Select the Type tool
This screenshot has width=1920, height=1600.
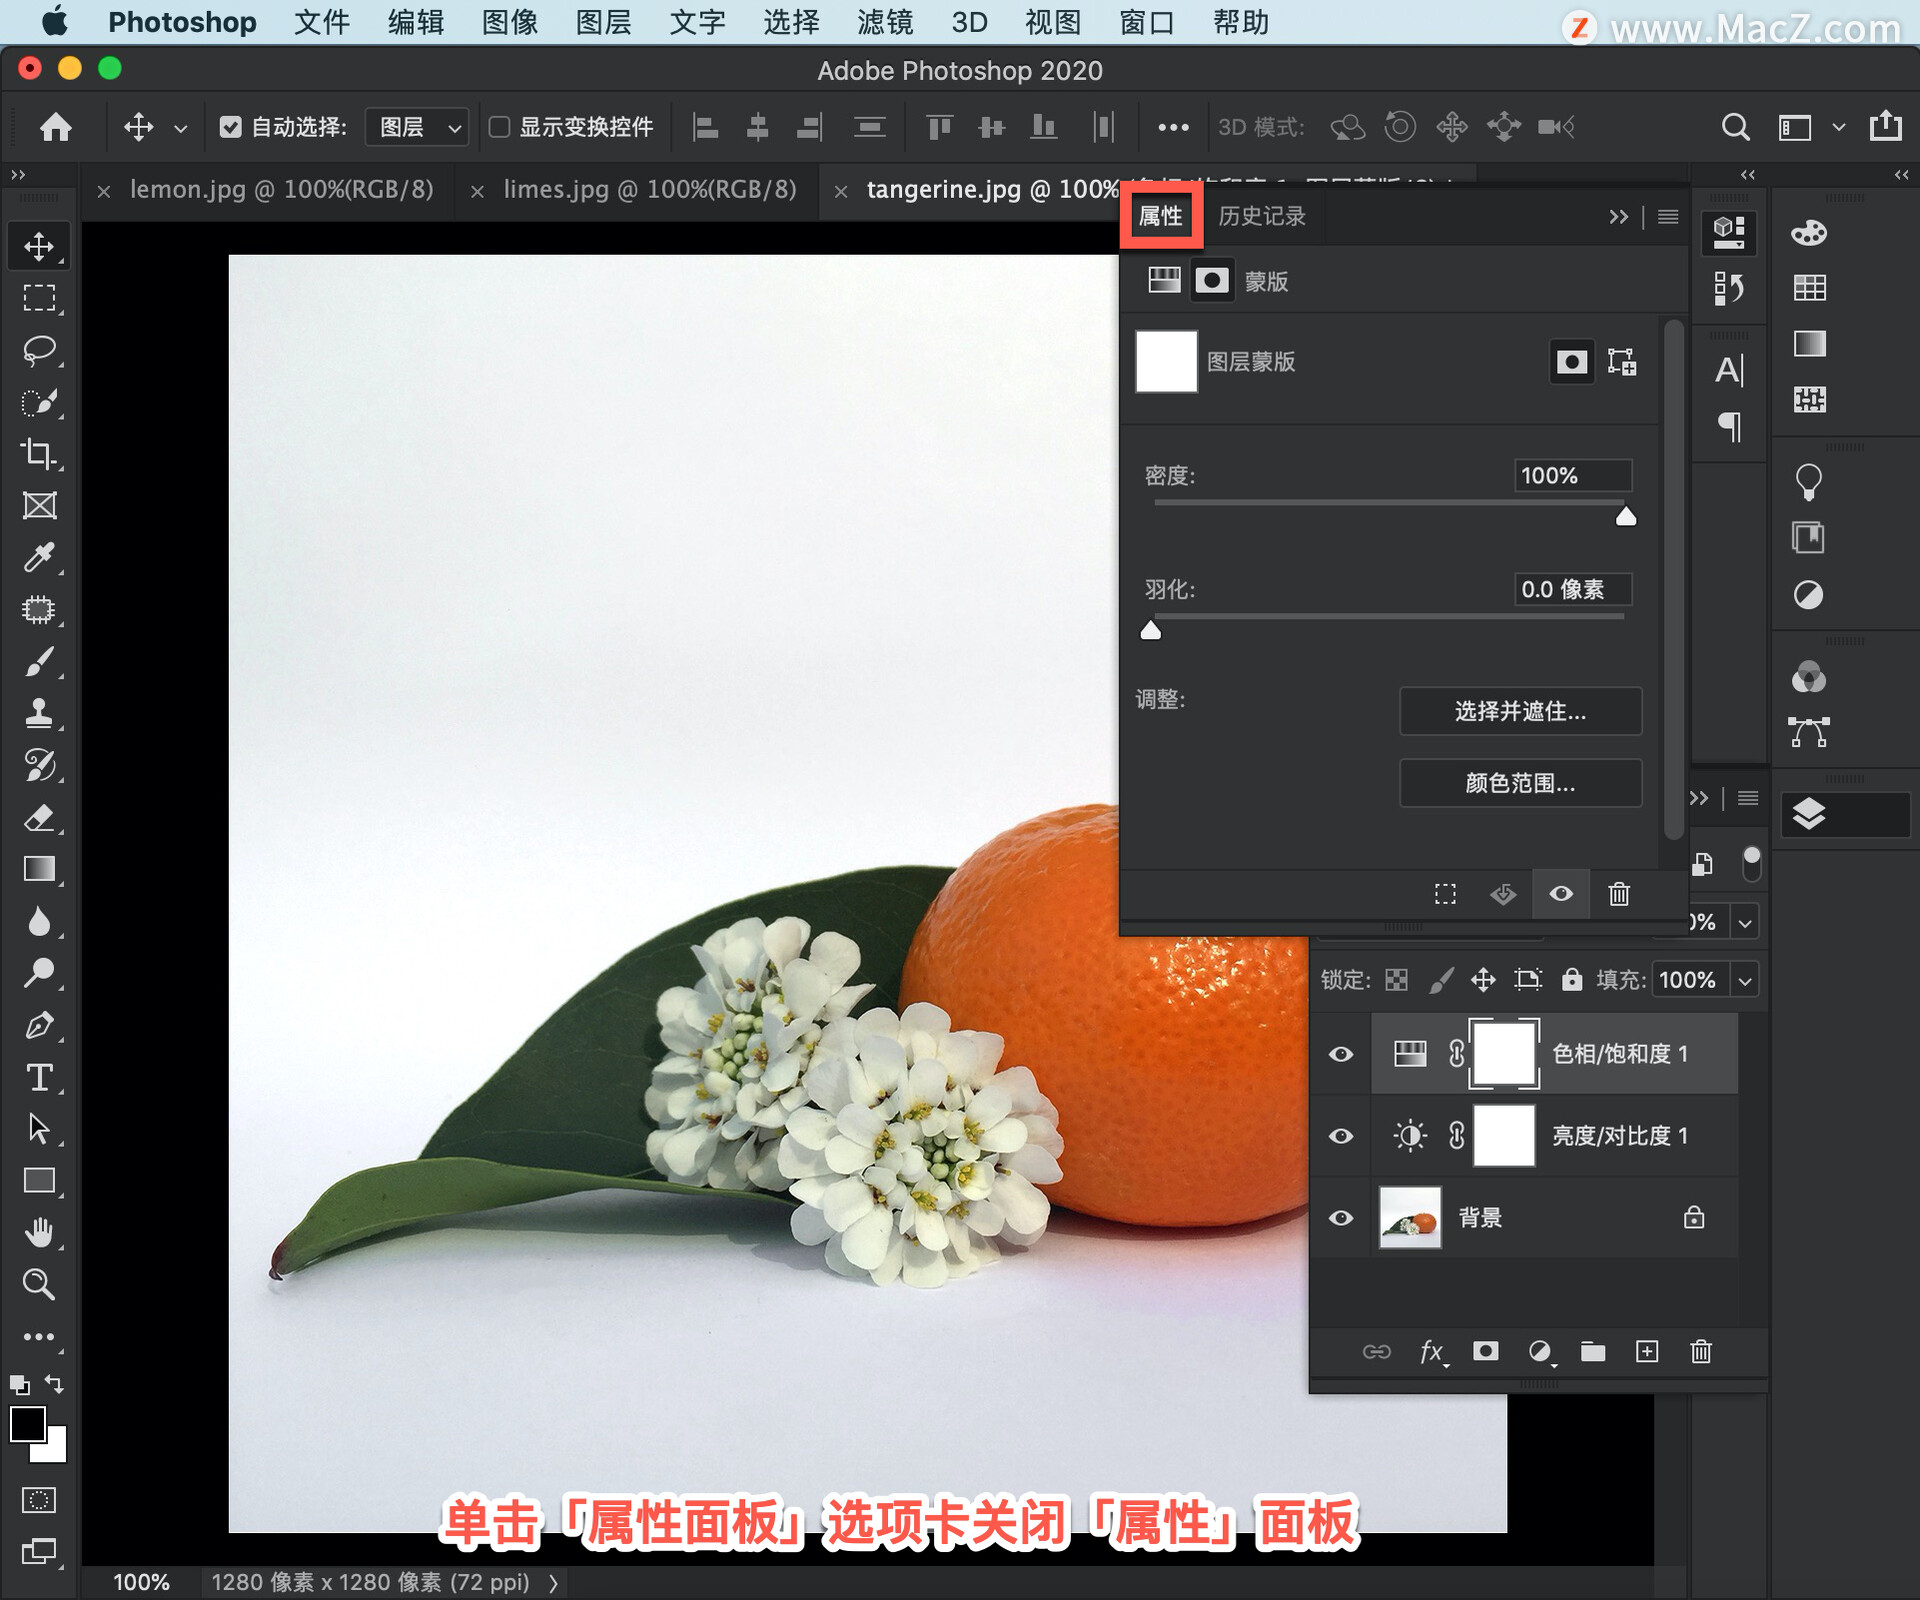point(39,1078)
